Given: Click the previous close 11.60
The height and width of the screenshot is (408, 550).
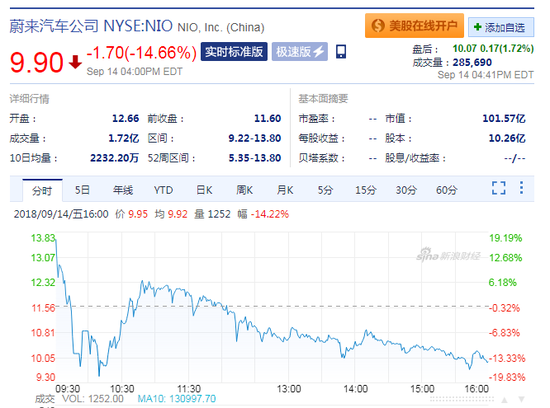Looking at the screenshot, I should (267, 118).
